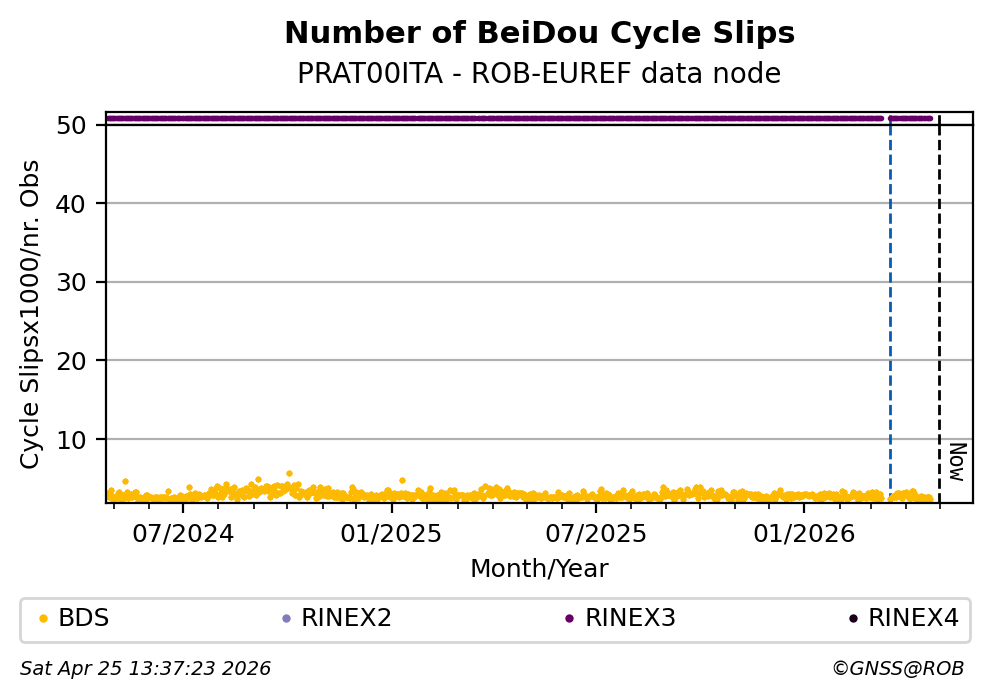993x699 pixels.
Task: Click the PRAT00ITA station subtitle
Action: click(539, 75)
